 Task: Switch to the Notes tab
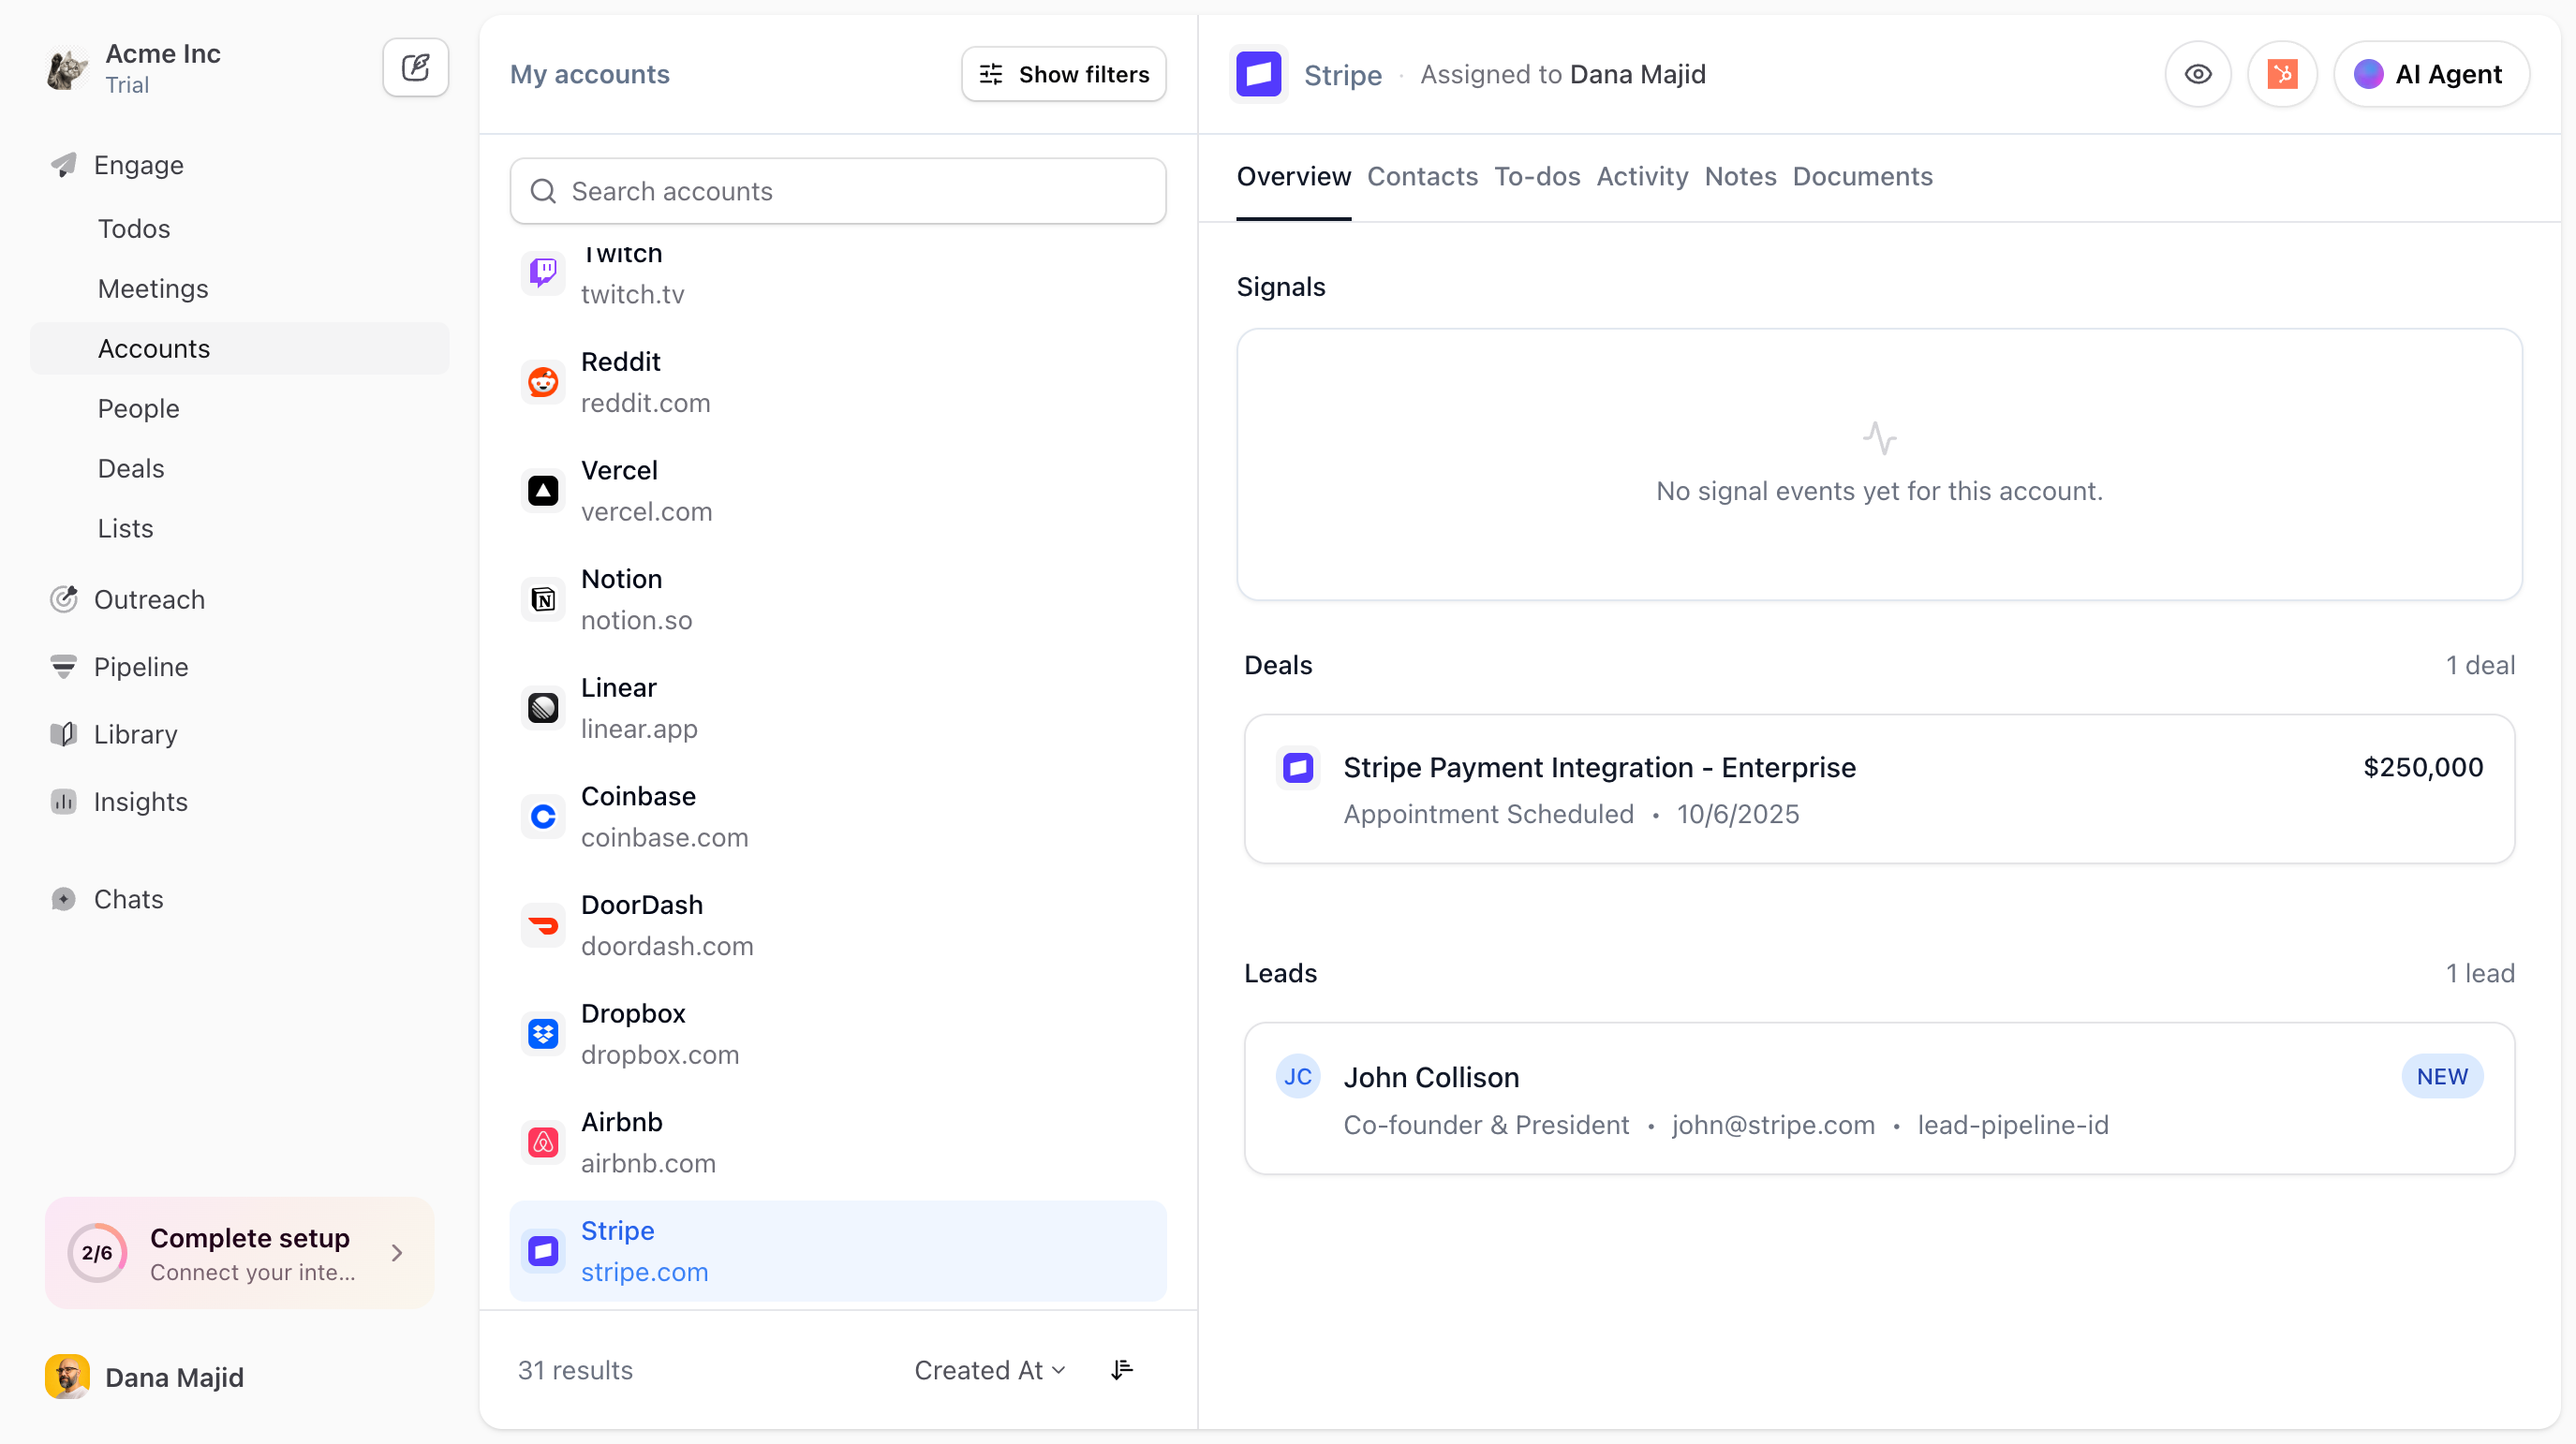pos(1740,176)
